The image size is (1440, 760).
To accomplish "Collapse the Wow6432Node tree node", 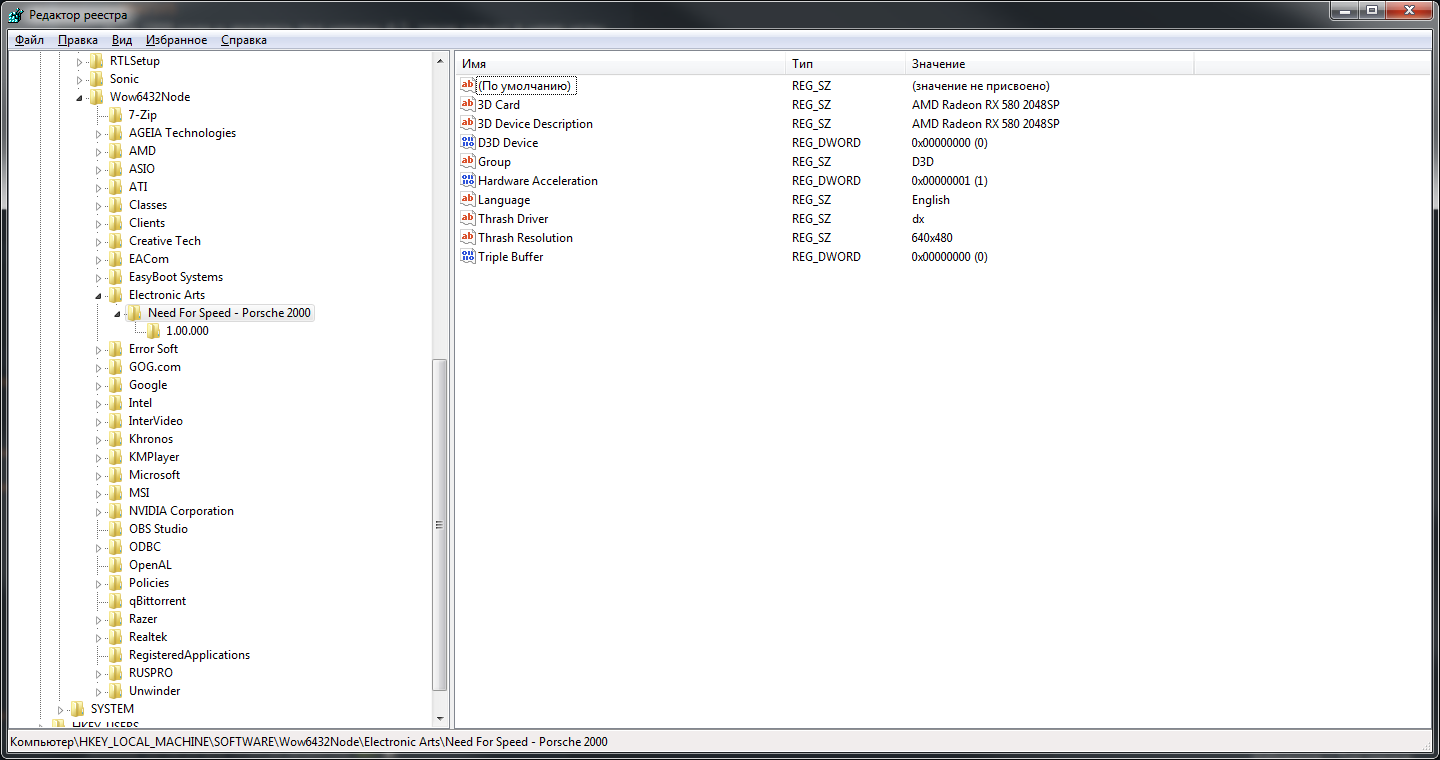I will tap(80, 98).
